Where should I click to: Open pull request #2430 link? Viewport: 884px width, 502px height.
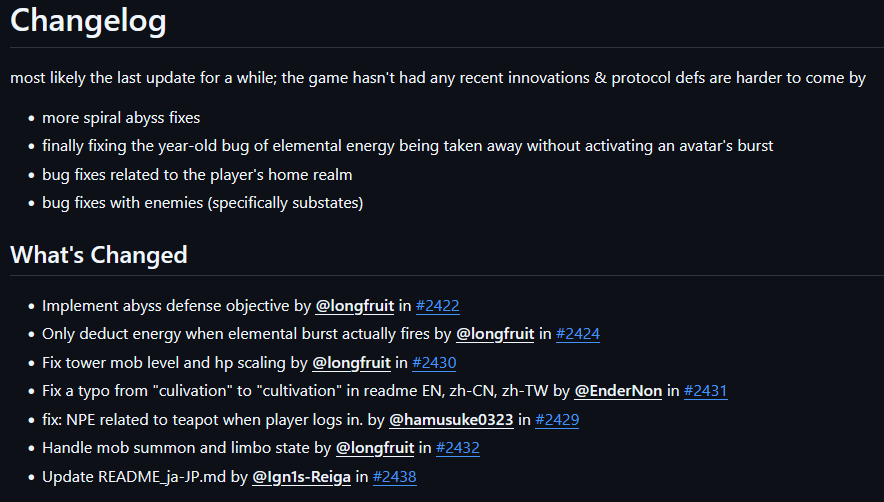coord(434,363)
